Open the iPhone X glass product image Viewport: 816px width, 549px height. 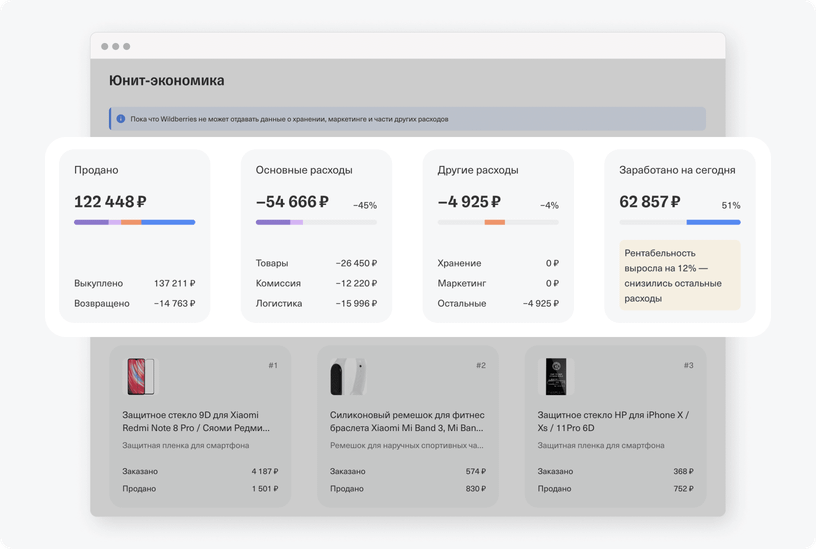tap(556, 376)
